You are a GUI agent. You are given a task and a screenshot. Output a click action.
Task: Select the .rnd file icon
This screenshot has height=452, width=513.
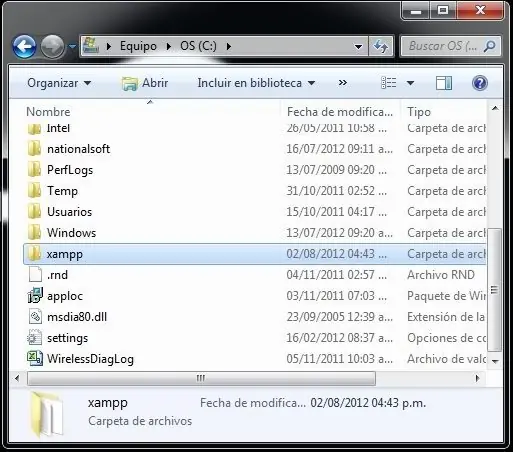[35, 274]
